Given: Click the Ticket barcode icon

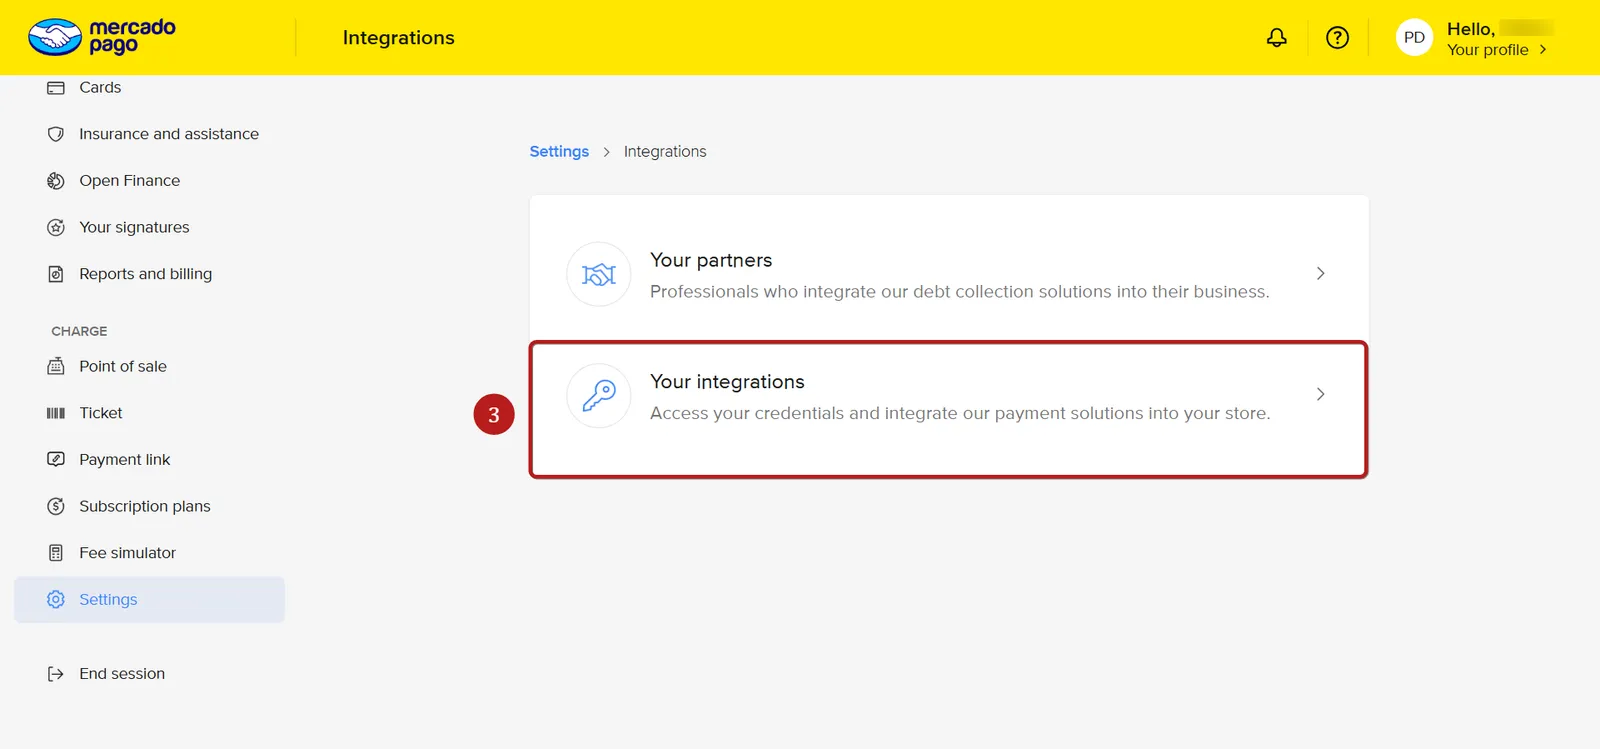Looking at the screenshot, I should [x=56, y=413].
